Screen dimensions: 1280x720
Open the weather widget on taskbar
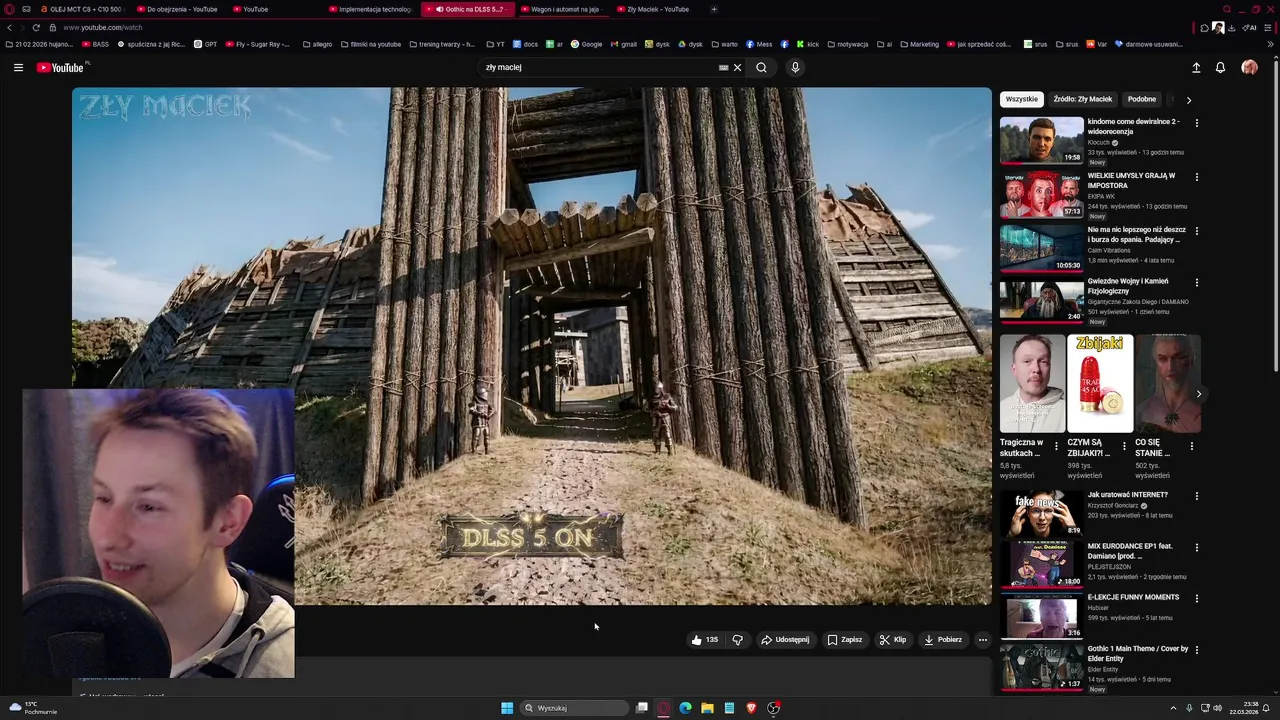pos(32,708)
